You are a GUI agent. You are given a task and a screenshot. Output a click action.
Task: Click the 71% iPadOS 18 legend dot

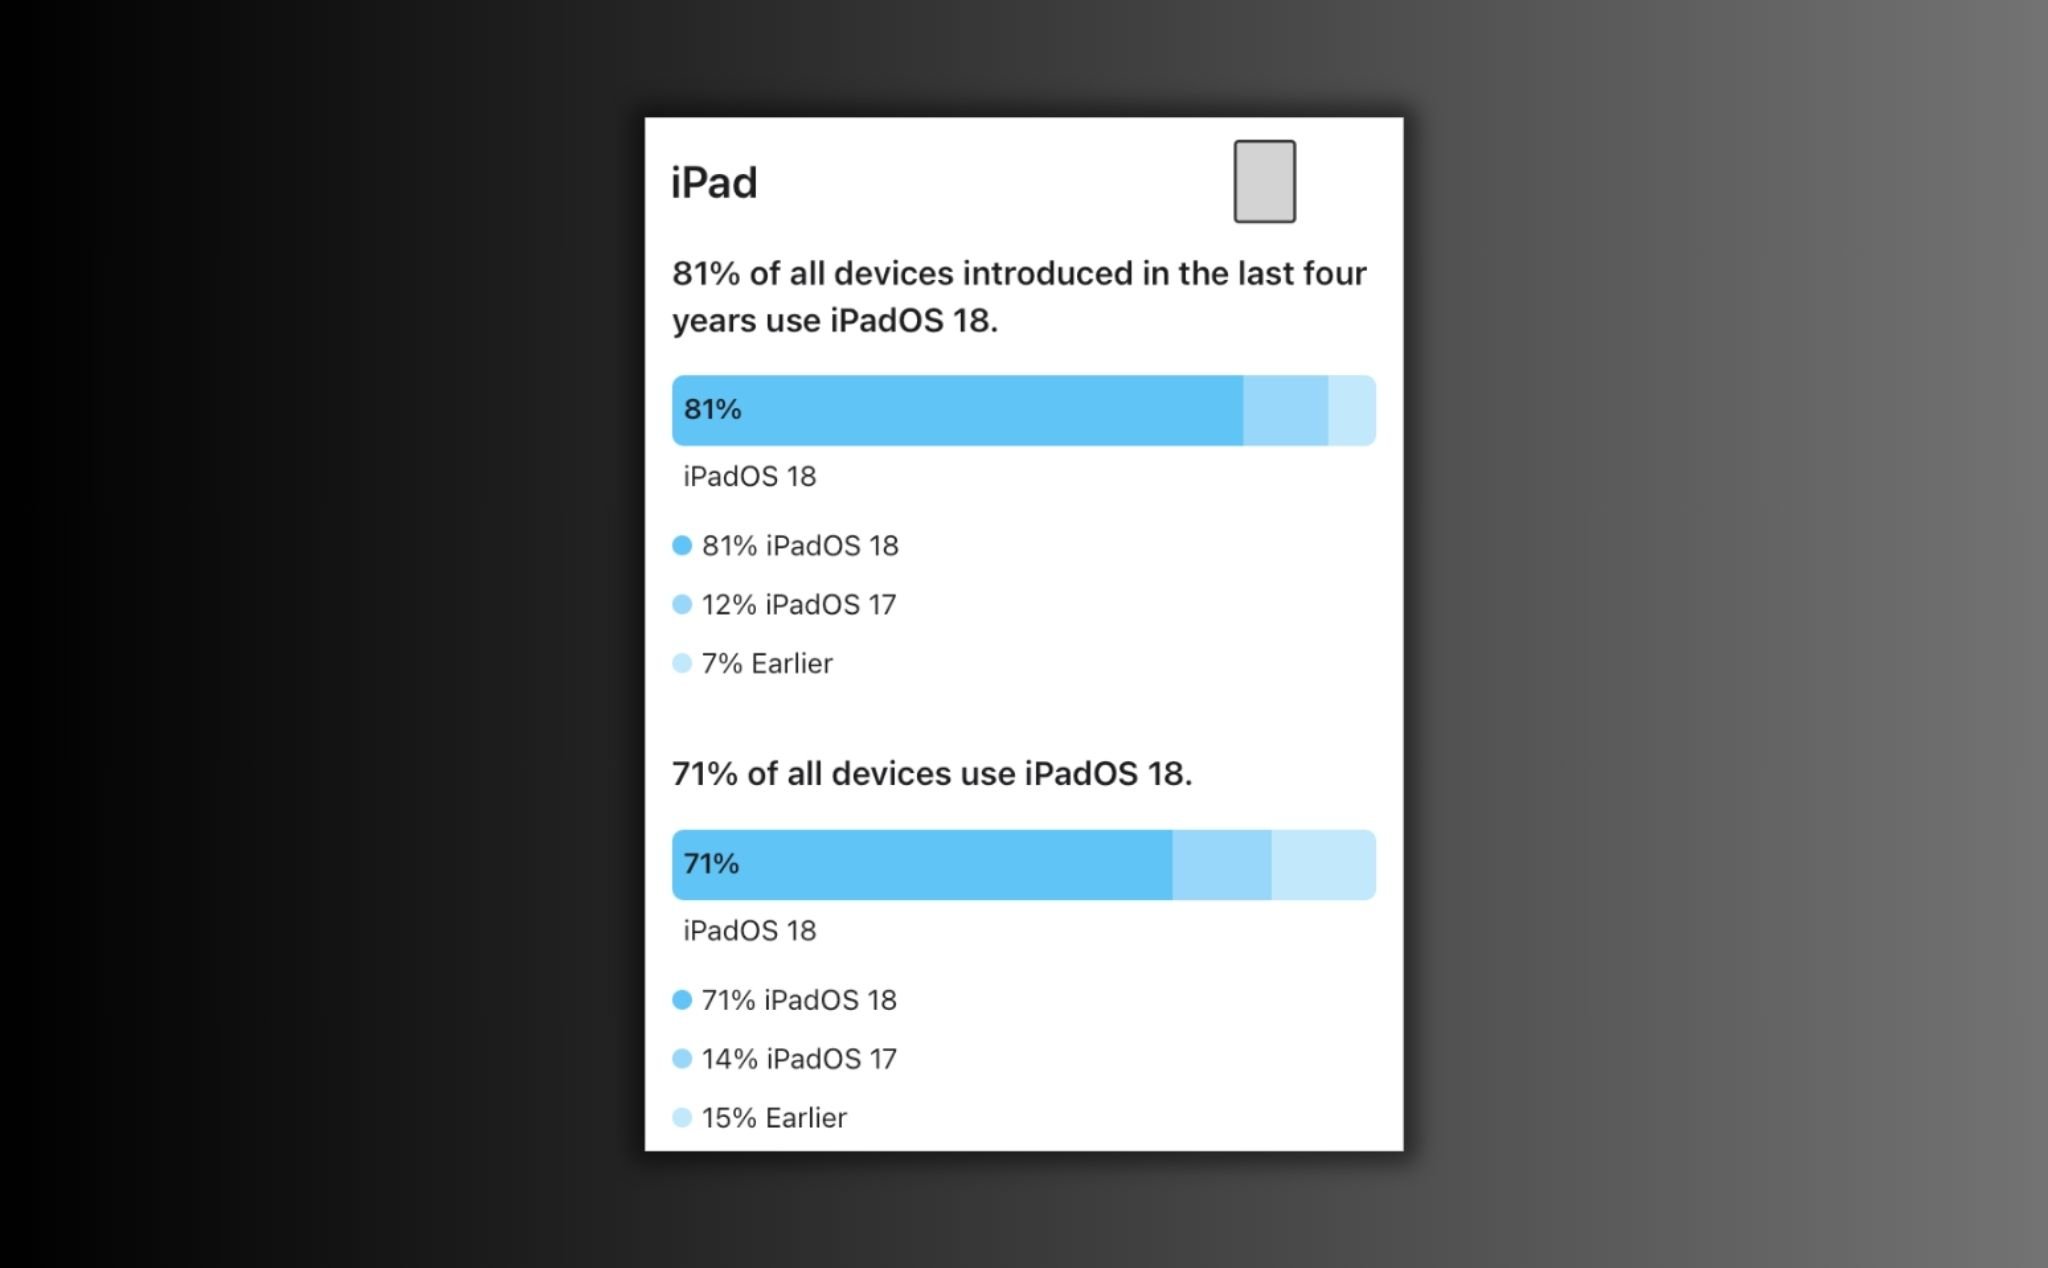pos(682,1000)
